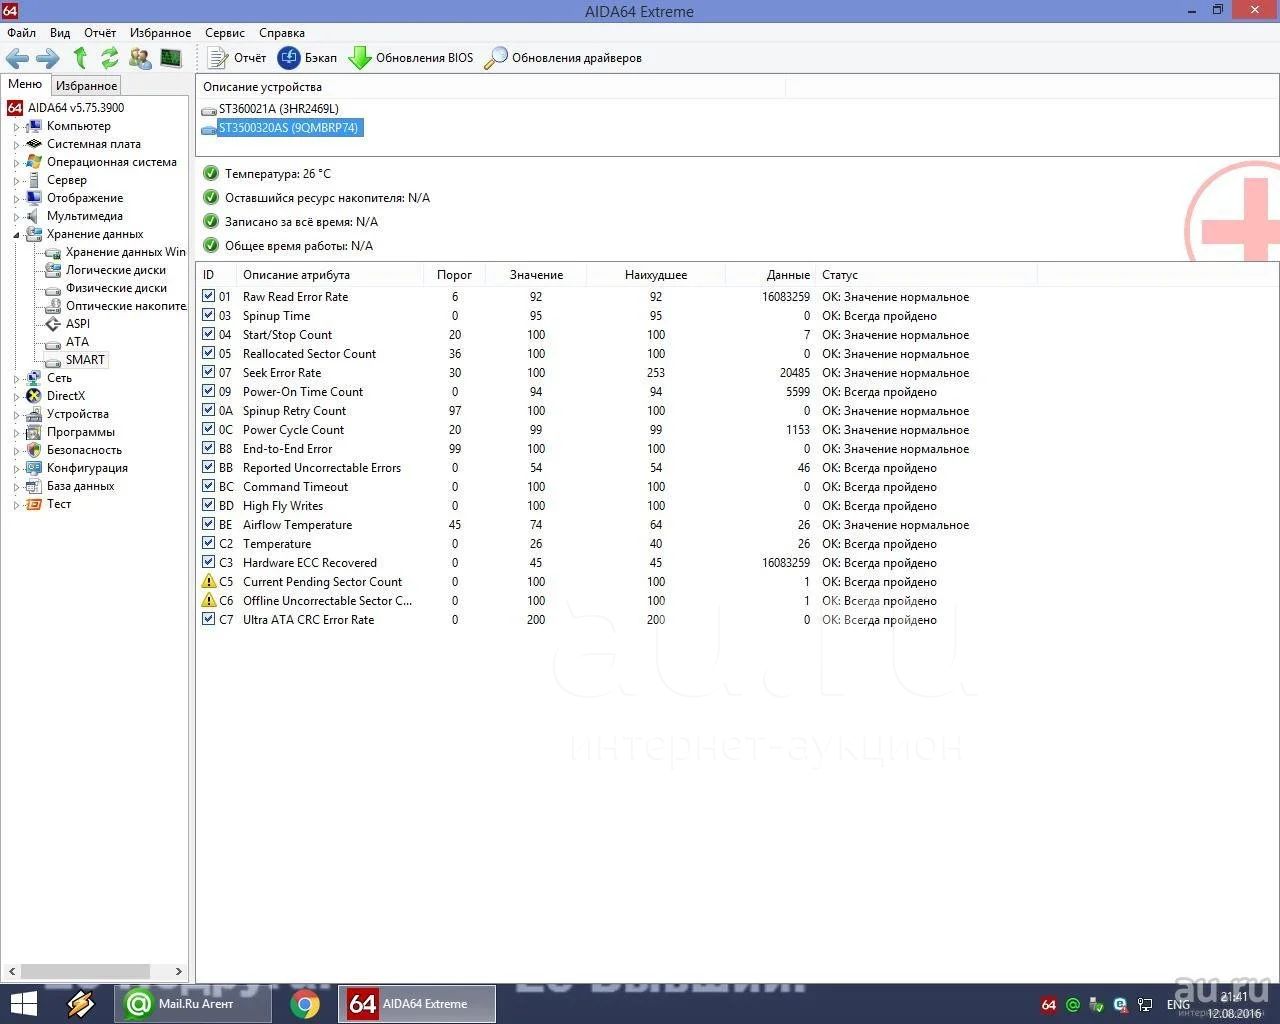Image resolution: width=1280 pixels, height=1024 pixels.
Task: Expand the Конфигурация node
Action: pyautogui.click(x=16, y=469)
